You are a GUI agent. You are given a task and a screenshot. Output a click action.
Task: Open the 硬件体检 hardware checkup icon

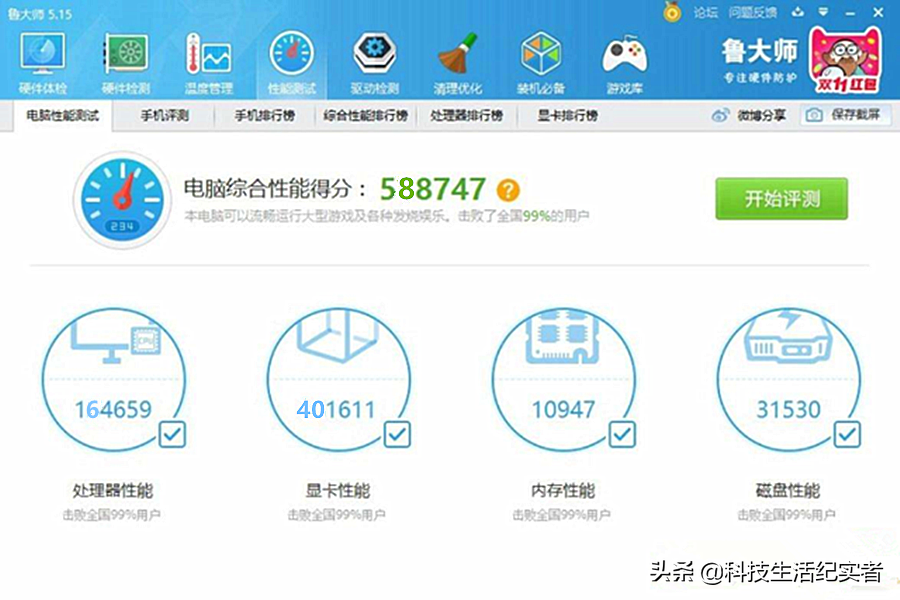click(x=42, y=60)
